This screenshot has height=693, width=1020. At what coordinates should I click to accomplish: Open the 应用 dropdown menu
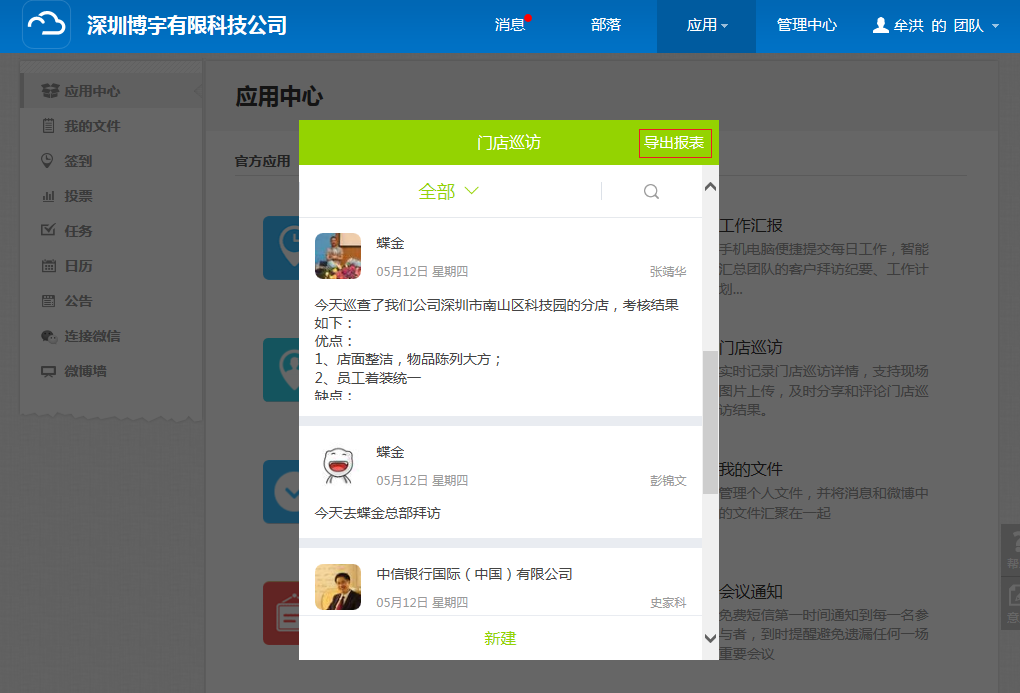(706, 25)
